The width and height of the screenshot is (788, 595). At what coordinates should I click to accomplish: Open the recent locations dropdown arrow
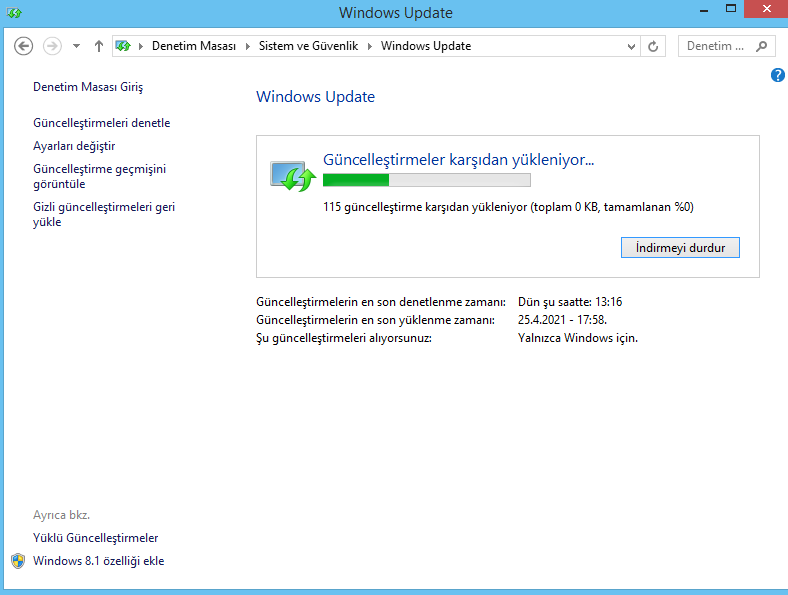(x=76, y=46)
